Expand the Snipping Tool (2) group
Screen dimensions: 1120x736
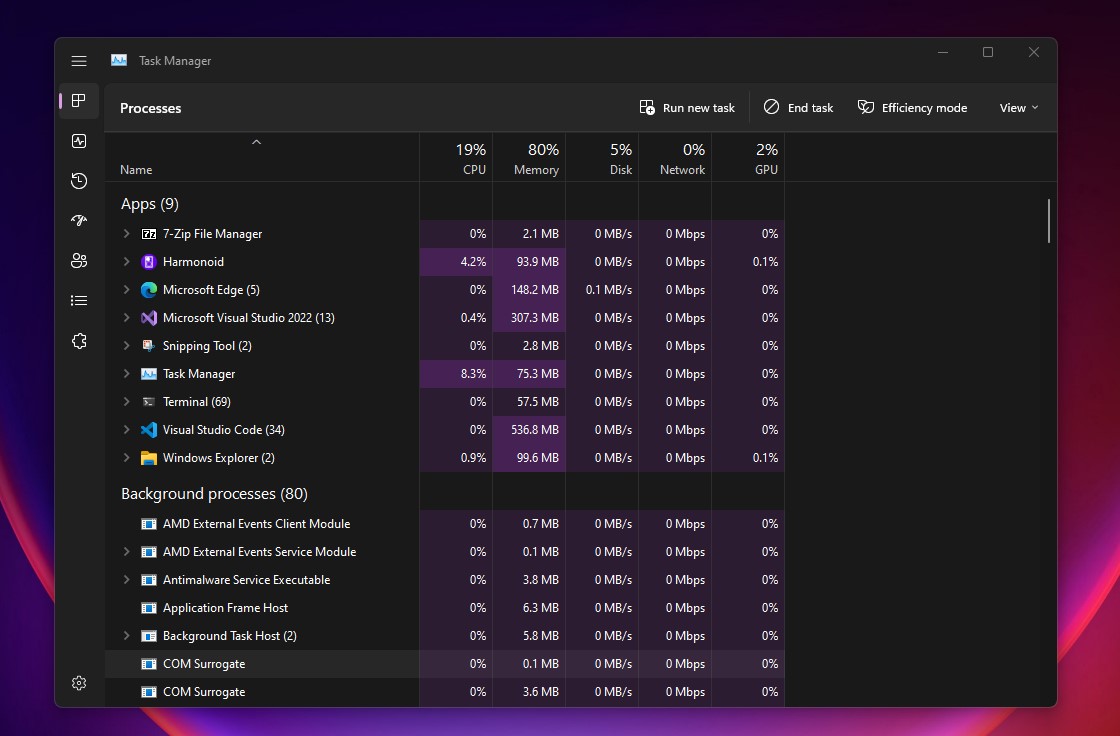pyautogui.click(x=126, y=346)
